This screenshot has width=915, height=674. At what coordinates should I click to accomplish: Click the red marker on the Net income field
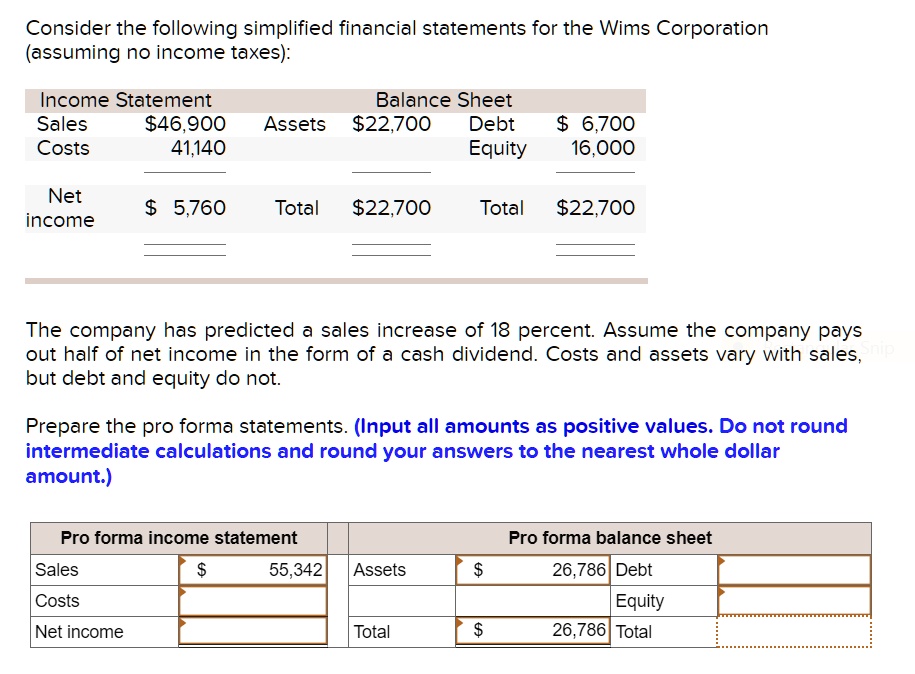[183, 622]
